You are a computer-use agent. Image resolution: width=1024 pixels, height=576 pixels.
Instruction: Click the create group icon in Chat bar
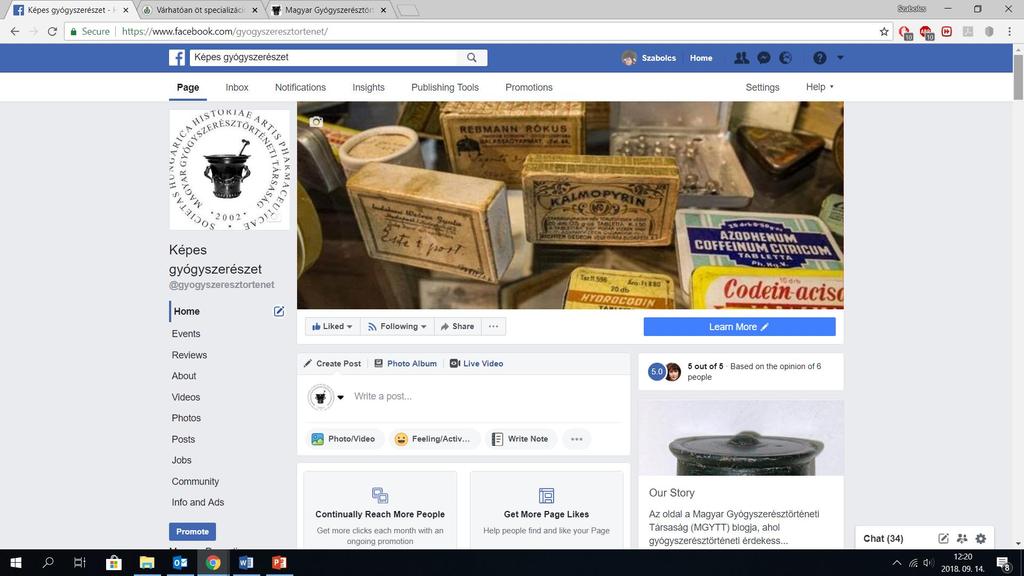tap(962, 538)
